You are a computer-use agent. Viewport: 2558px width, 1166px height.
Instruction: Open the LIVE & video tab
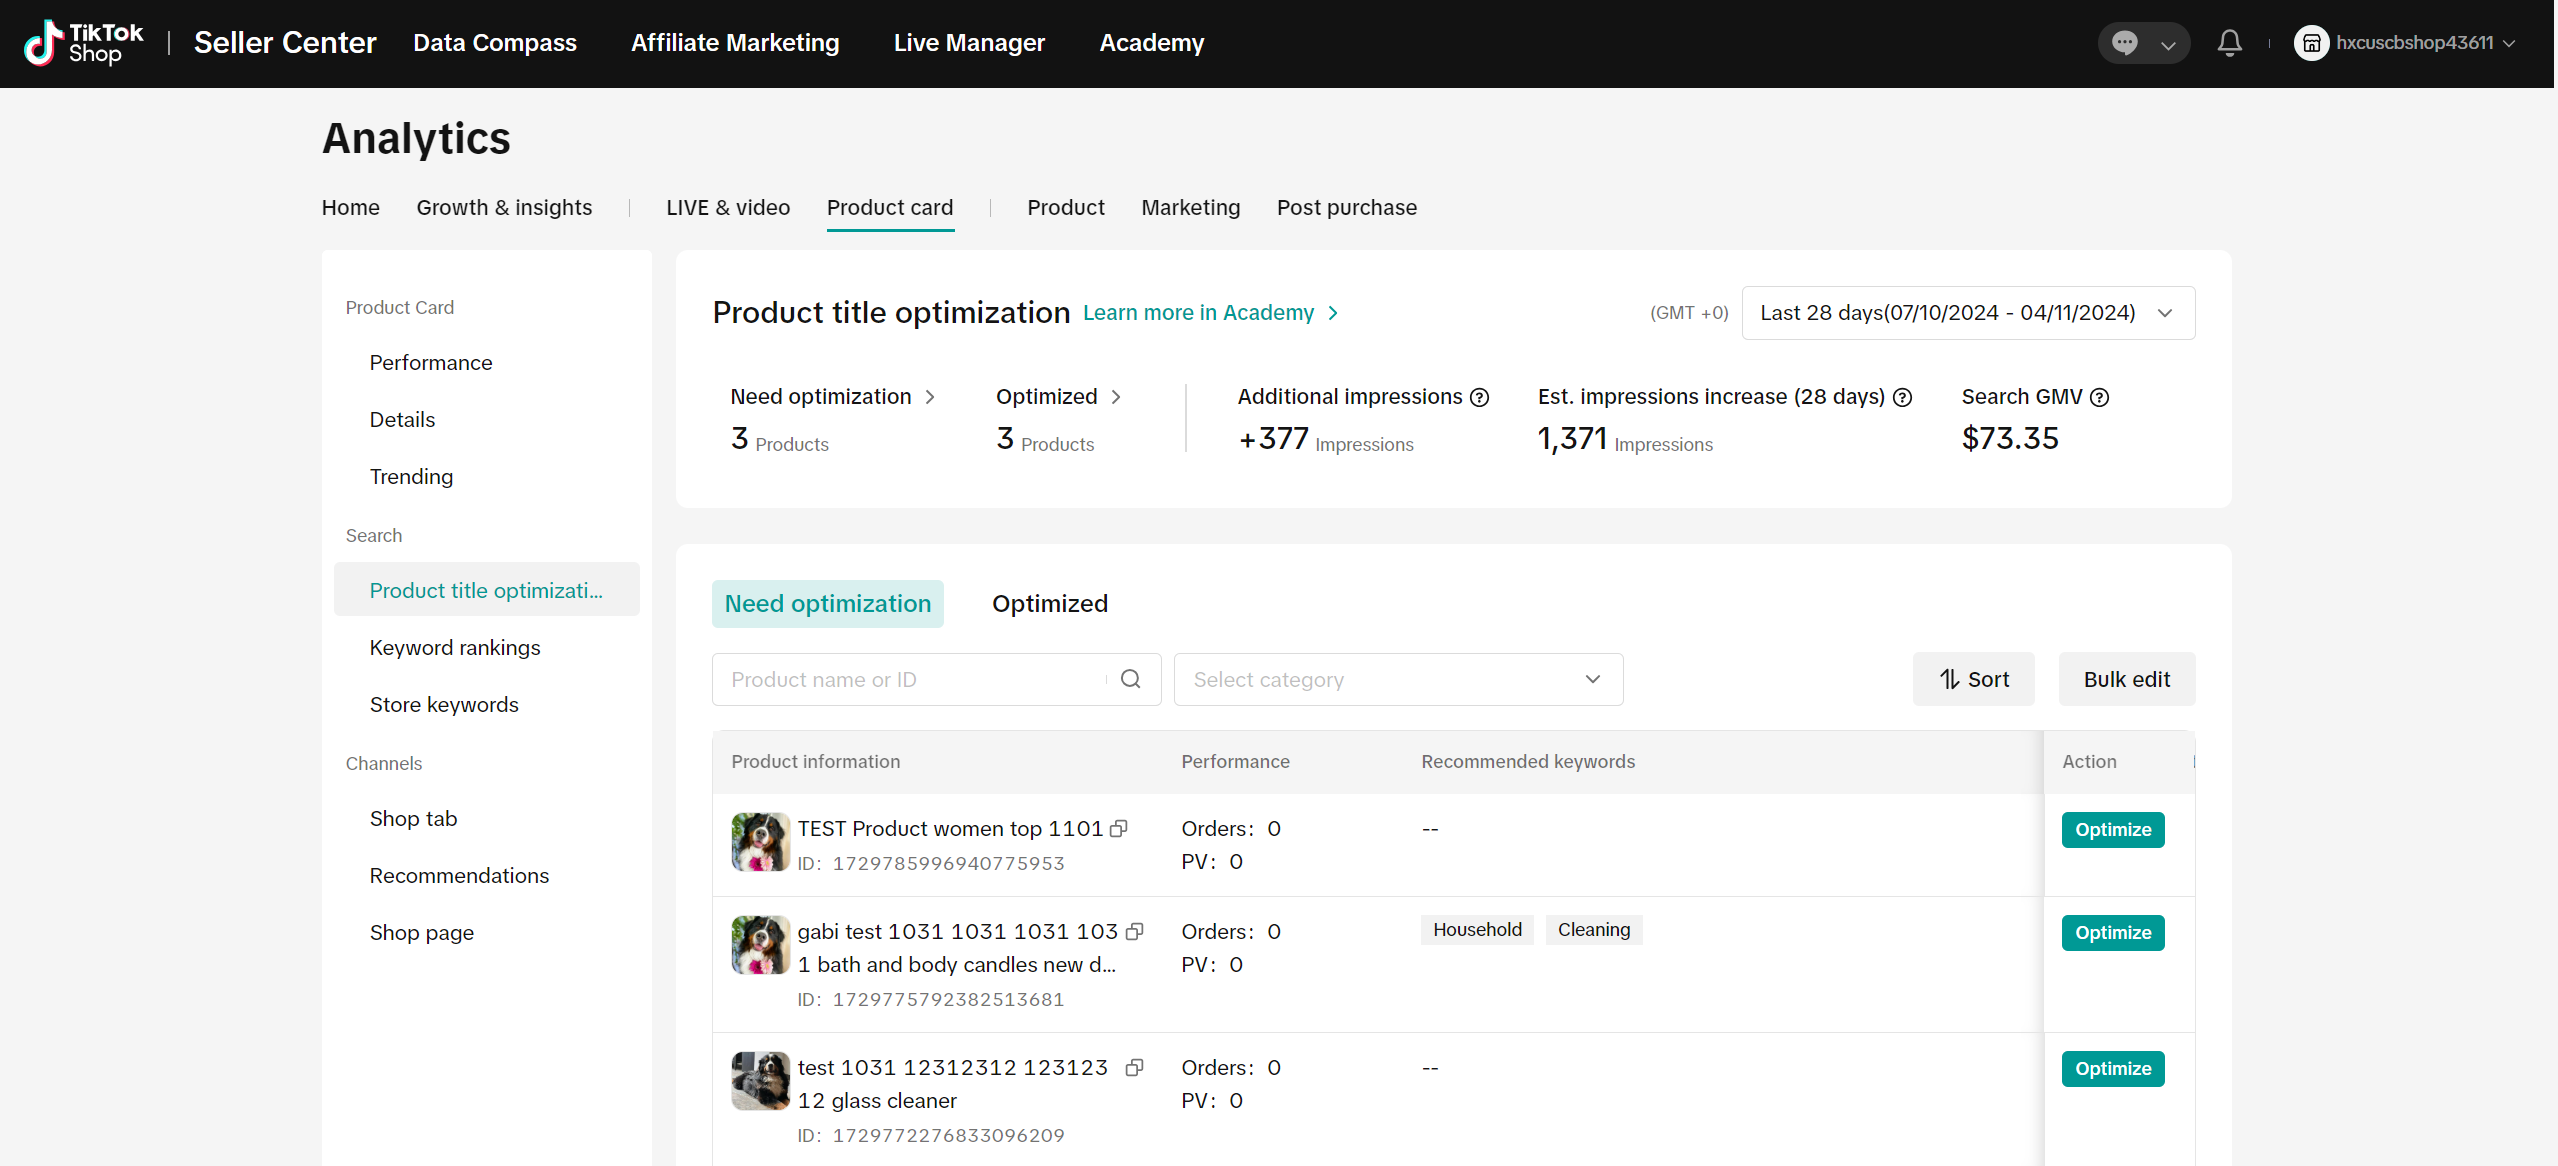point(727,208)
